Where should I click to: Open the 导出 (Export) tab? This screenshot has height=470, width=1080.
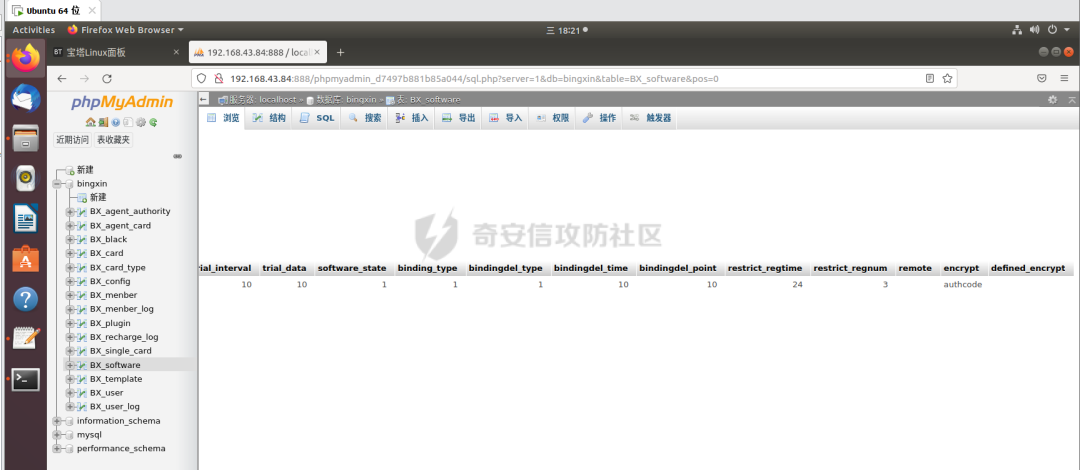[459, 118]
